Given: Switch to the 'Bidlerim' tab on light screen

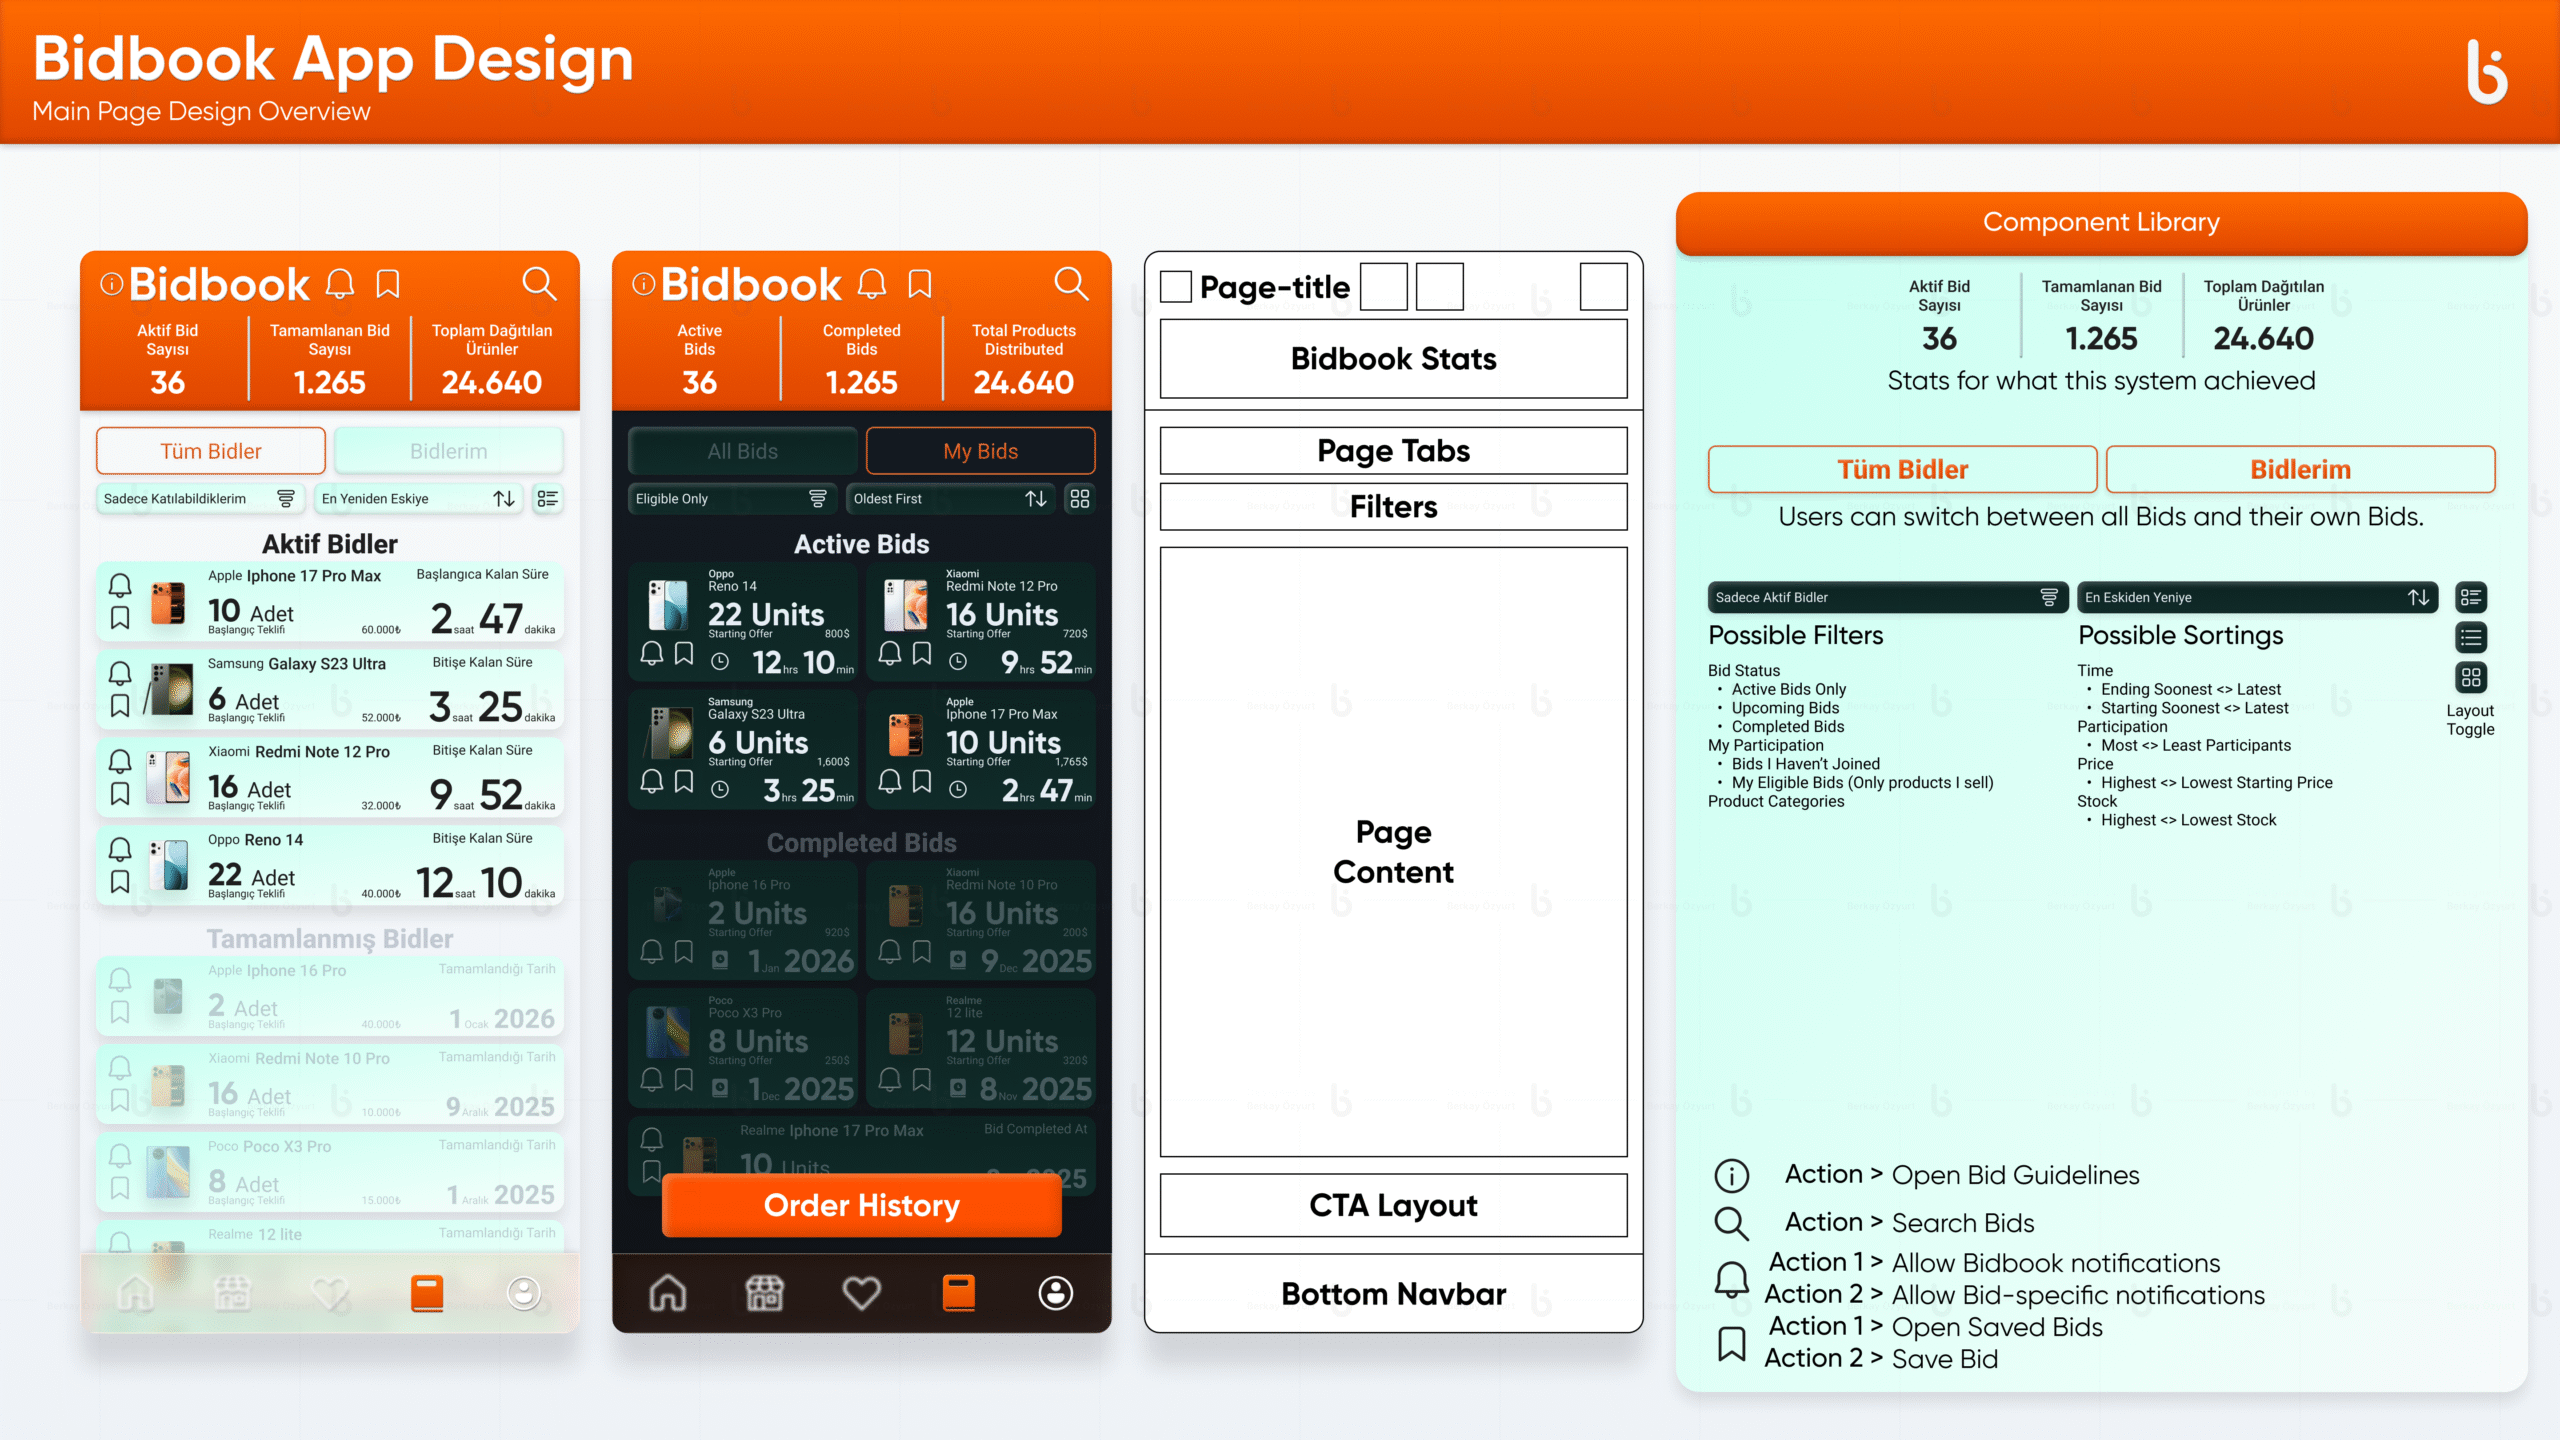Looking at the screenshot, I should point(448,450).
